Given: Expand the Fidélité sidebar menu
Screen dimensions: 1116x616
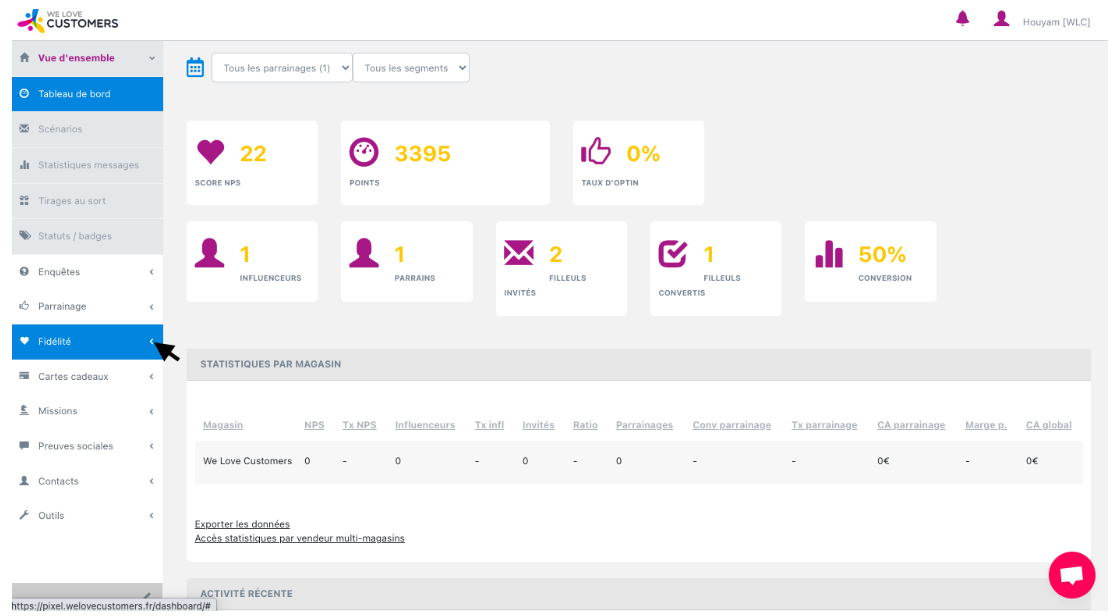Looking at the screenshot, I should pos(87,342).
